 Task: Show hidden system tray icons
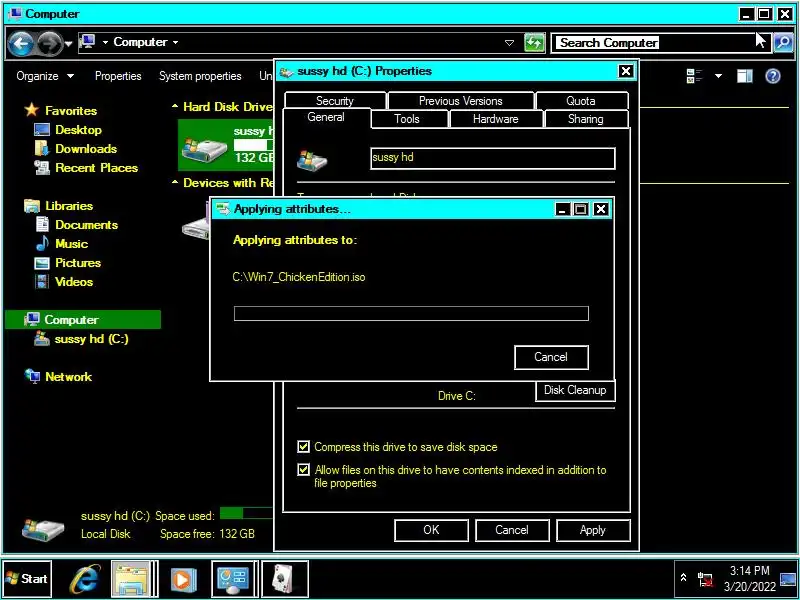point(684,578)
